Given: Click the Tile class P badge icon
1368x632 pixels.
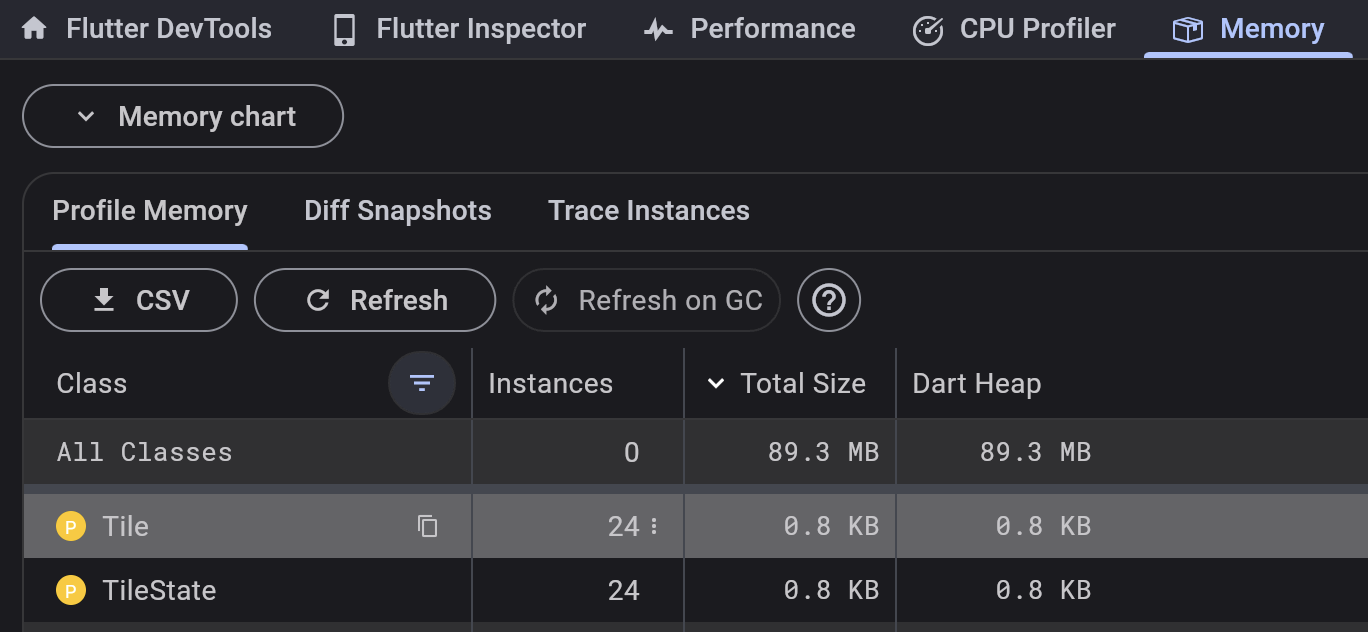Looking at the screenshot, I should click(x=71, y=526).
